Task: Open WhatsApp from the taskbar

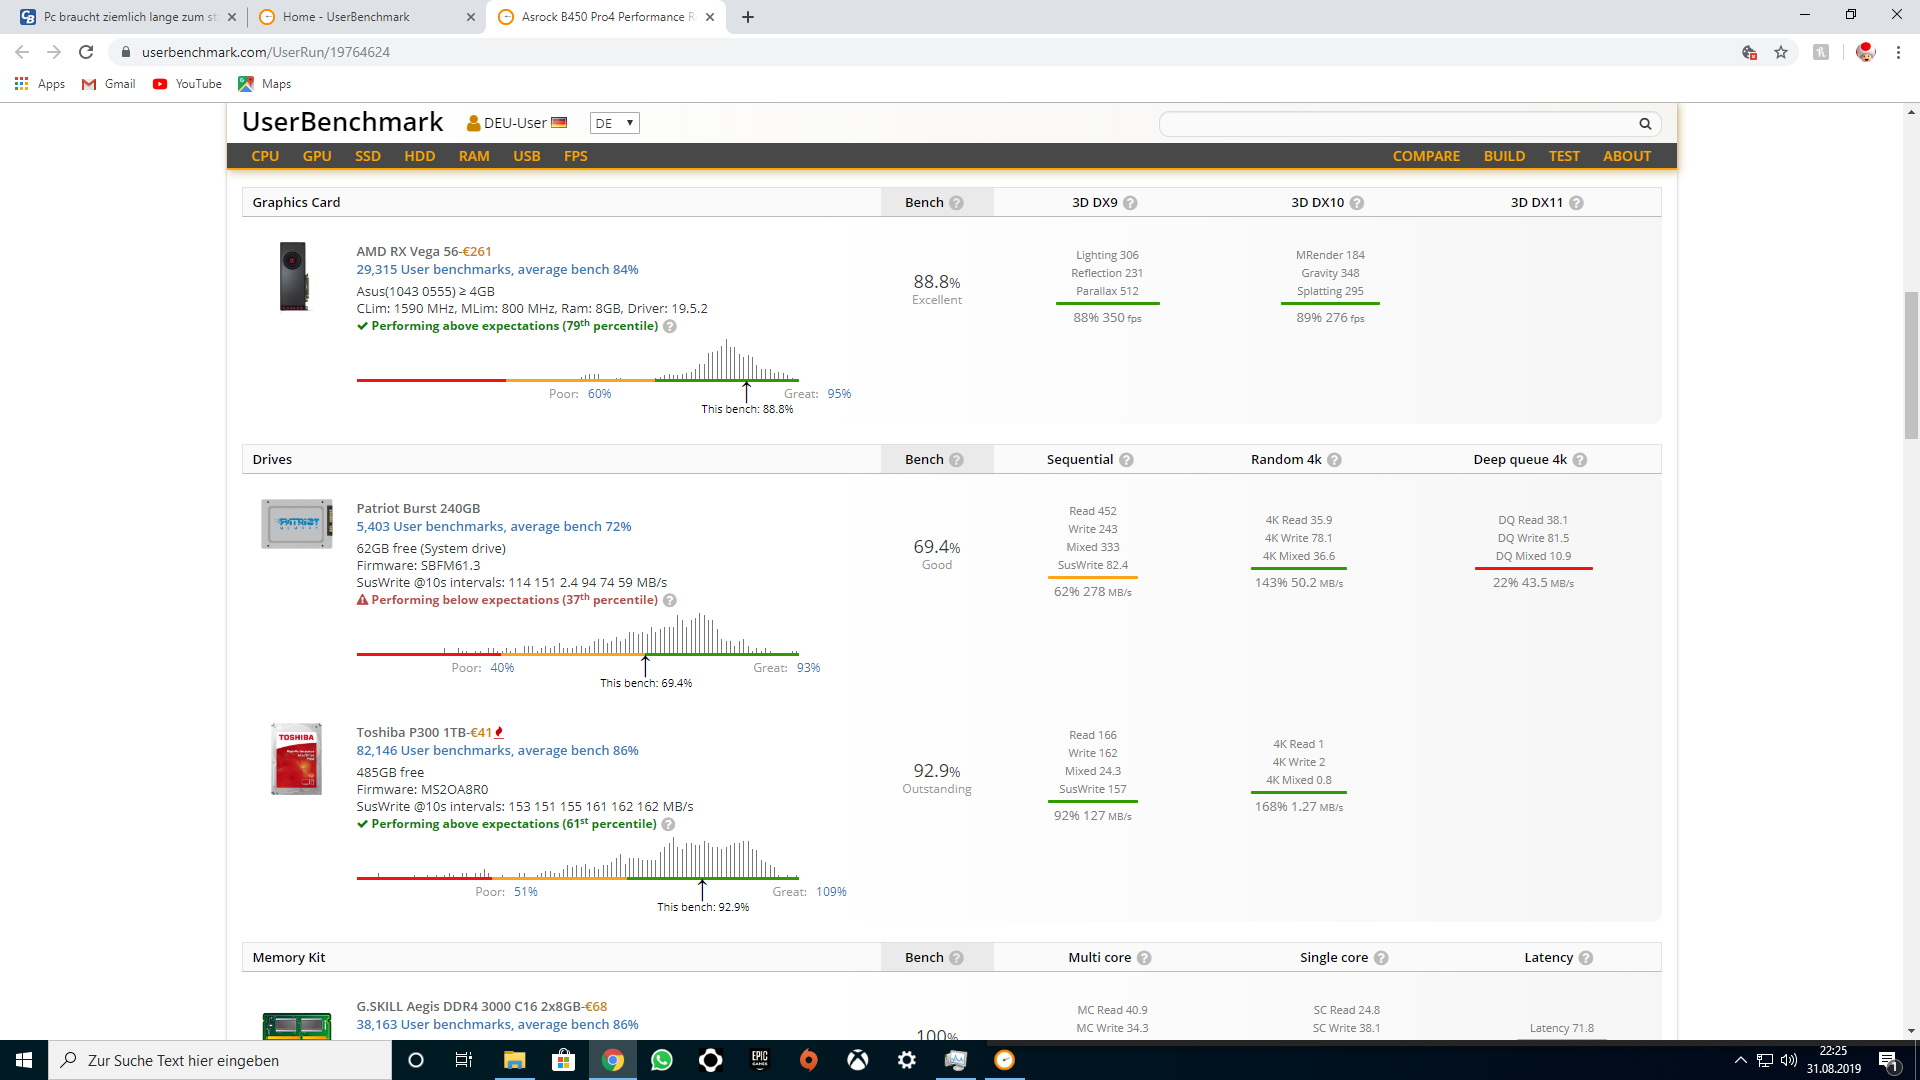Action: 662,1060
